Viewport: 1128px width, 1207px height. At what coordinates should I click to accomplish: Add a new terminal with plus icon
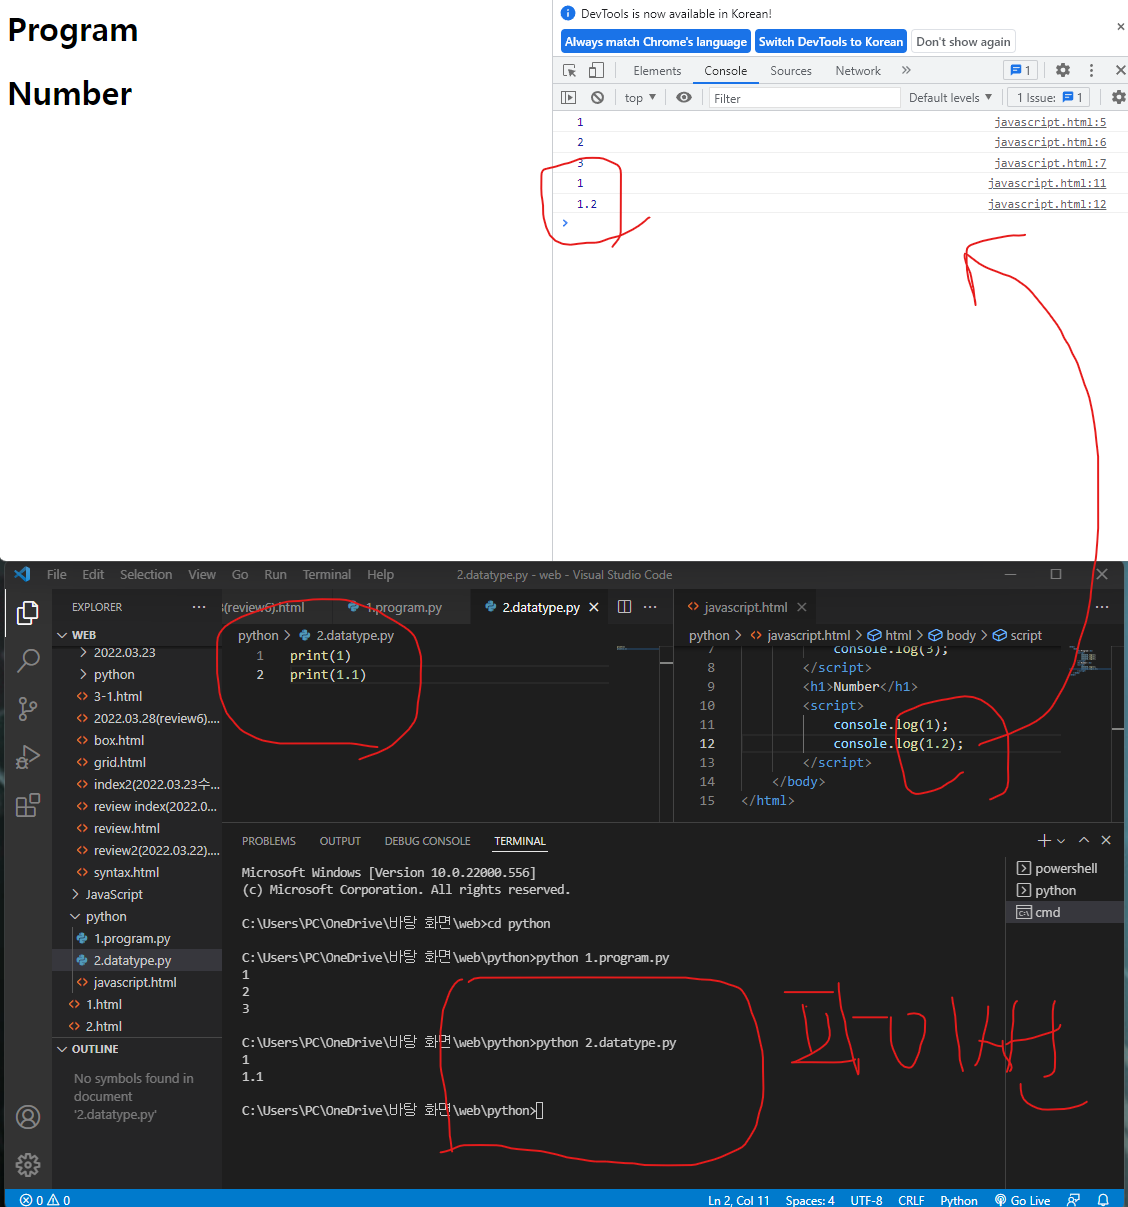point(1044,840)
